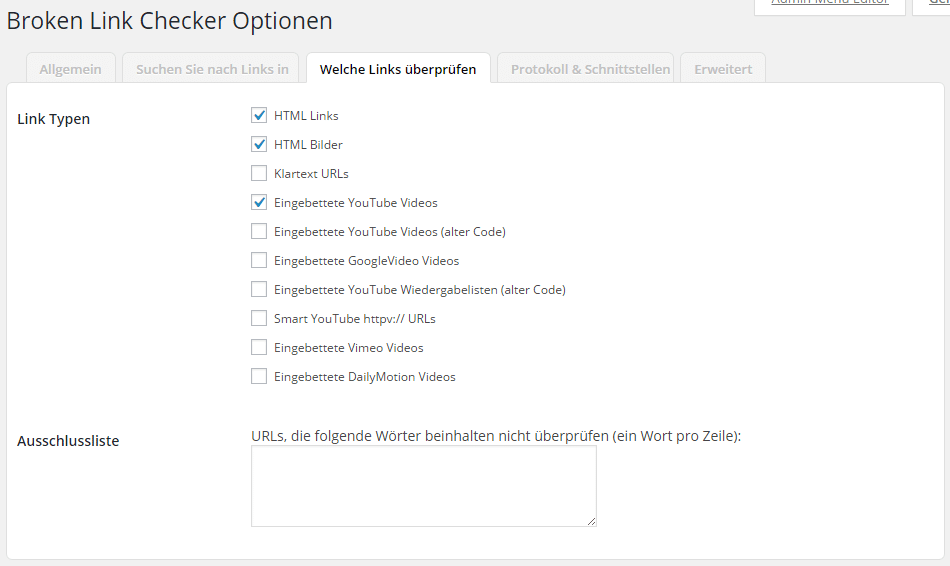Open the Admin Menu Editor link
950x566 pixels.
(x=829, y=2)
